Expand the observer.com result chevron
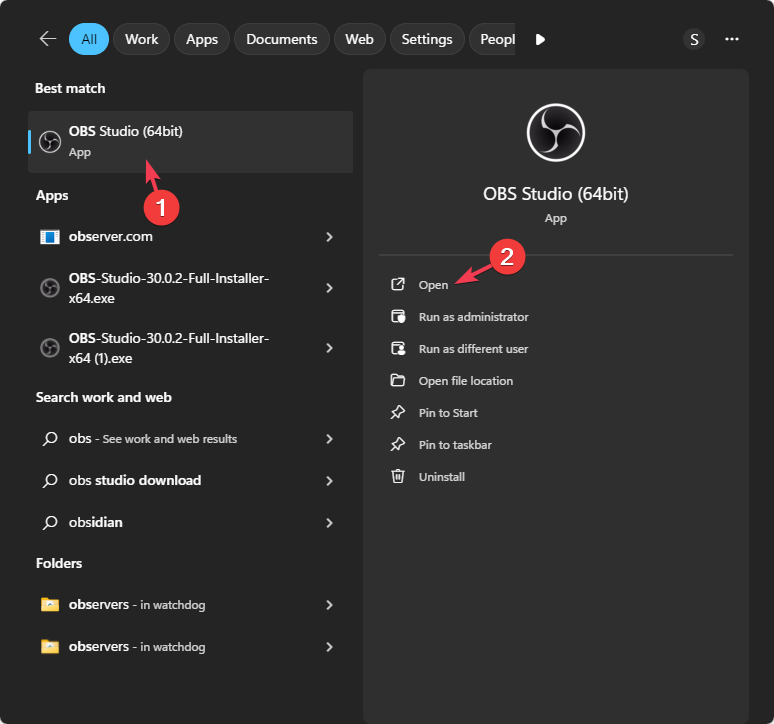The height and width of the screenshot is (724, 774). 330,237
